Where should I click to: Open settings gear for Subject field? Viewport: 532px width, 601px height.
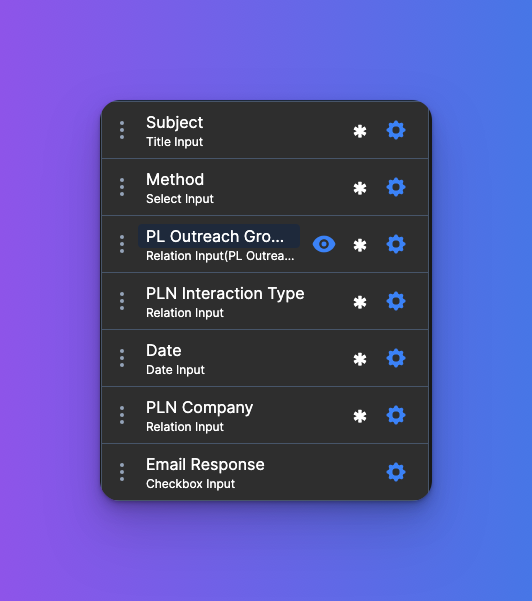(396, 130)
